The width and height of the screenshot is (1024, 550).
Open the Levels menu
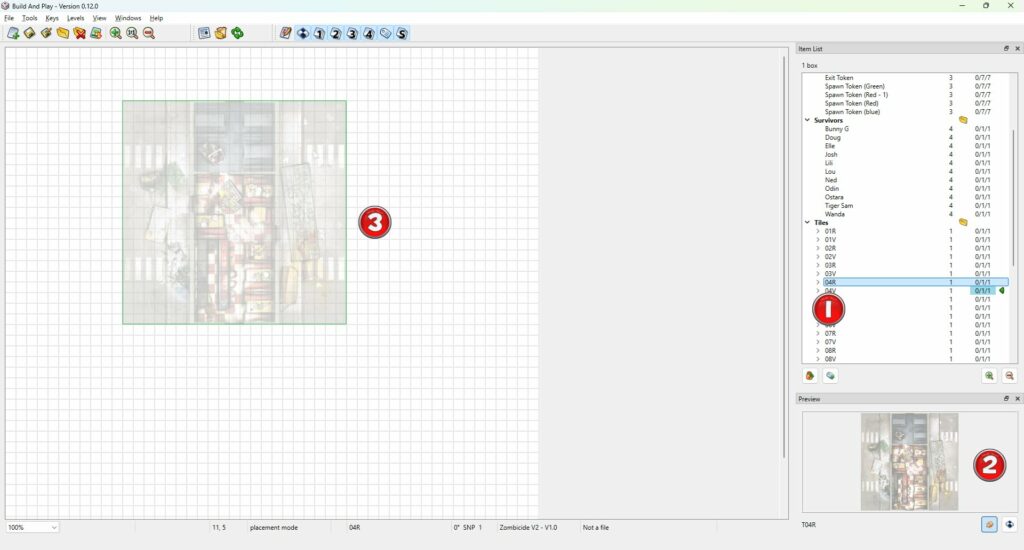tap(75, 18)
